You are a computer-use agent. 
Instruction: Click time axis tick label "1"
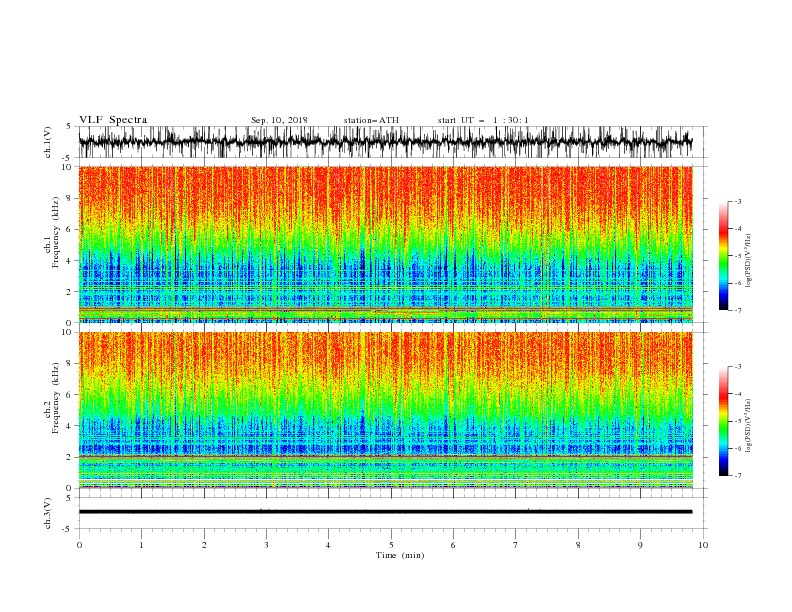coord(141,545)
